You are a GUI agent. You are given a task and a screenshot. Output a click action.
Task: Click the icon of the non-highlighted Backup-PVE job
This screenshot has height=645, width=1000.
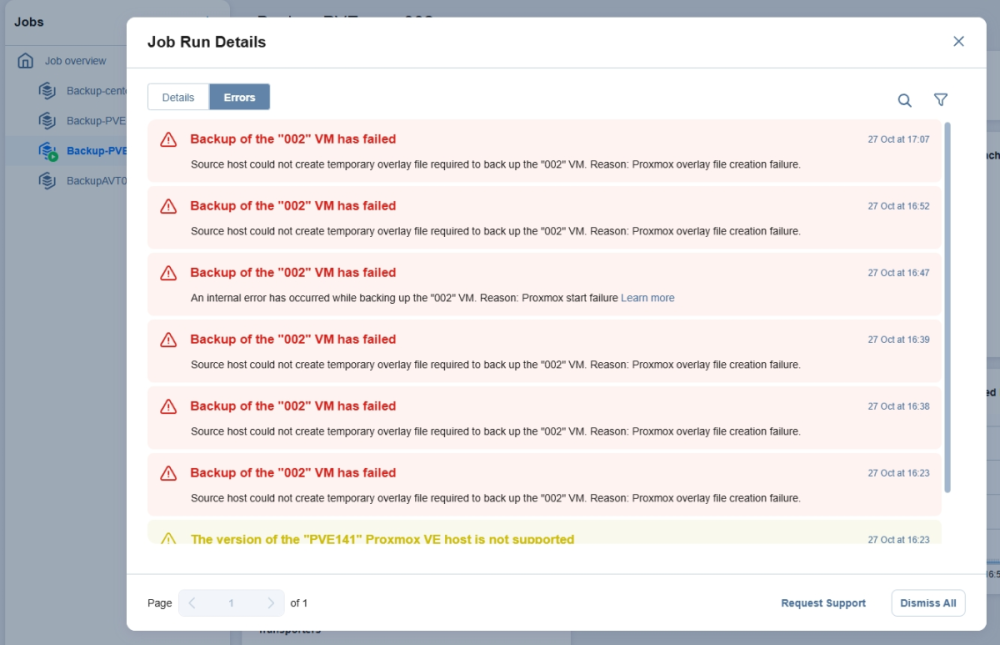point(47,121)
